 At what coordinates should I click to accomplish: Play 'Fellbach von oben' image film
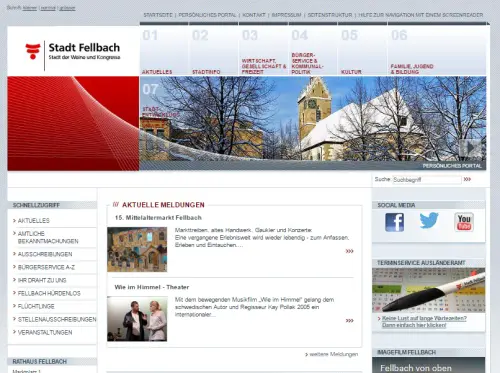tap(429, 365)
